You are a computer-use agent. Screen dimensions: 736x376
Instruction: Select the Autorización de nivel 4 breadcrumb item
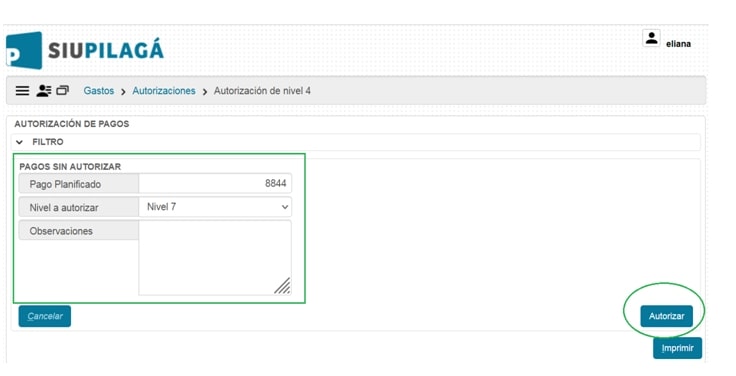point(262,91)
